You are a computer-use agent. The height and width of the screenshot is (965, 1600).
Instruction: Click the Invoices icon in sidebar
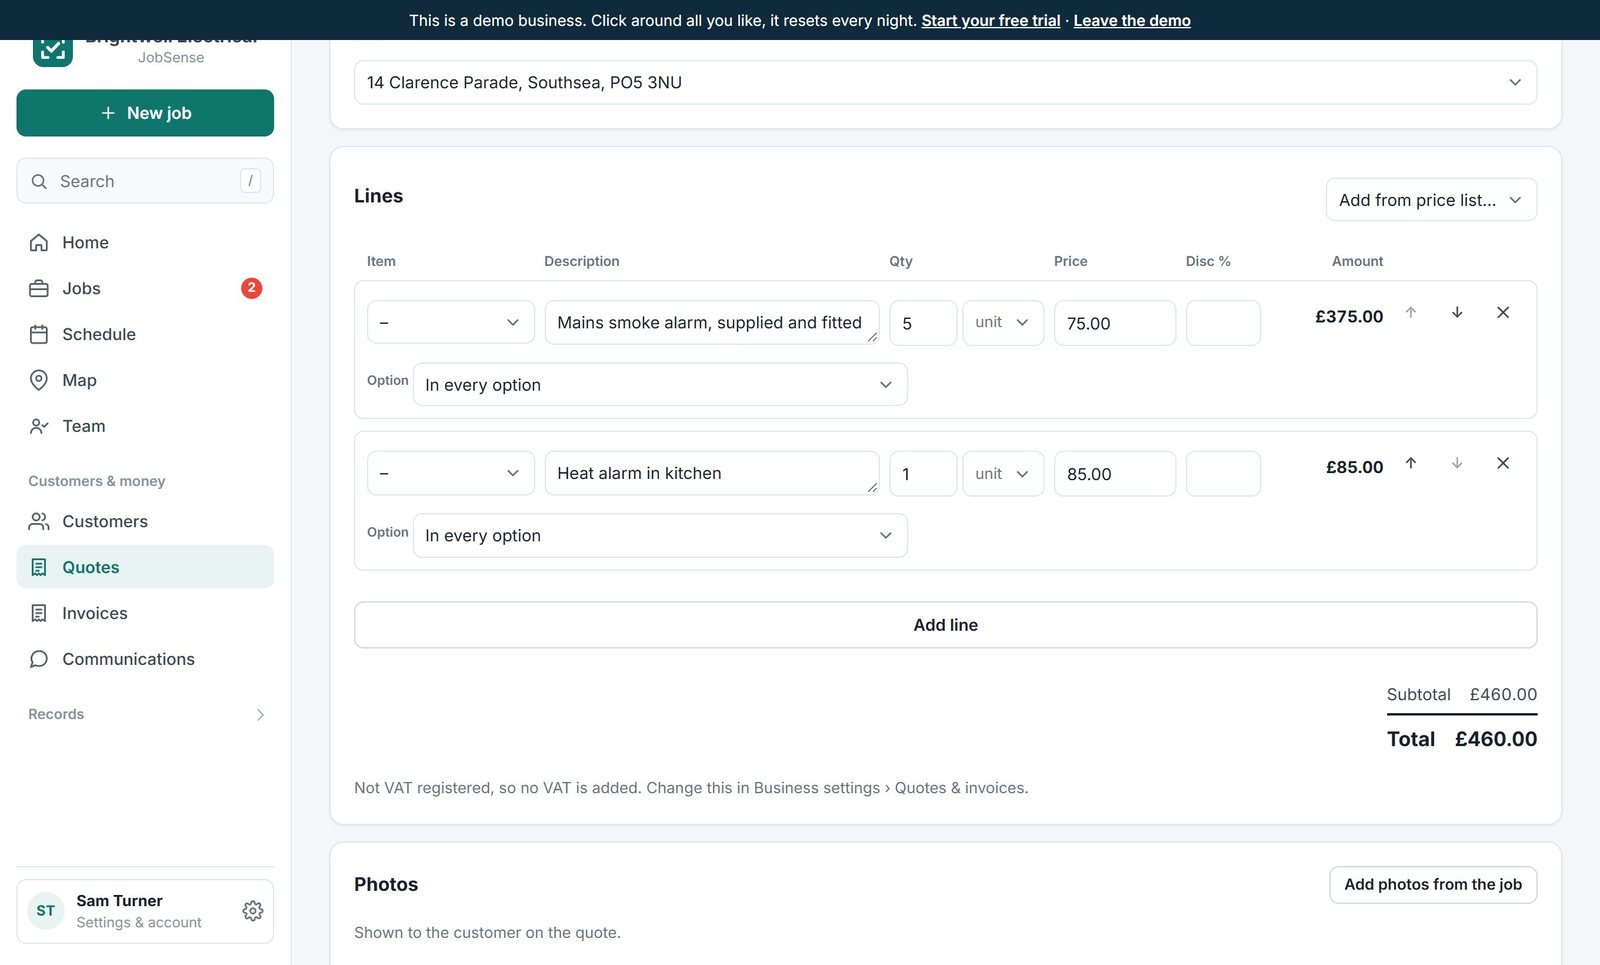[39, 613]
